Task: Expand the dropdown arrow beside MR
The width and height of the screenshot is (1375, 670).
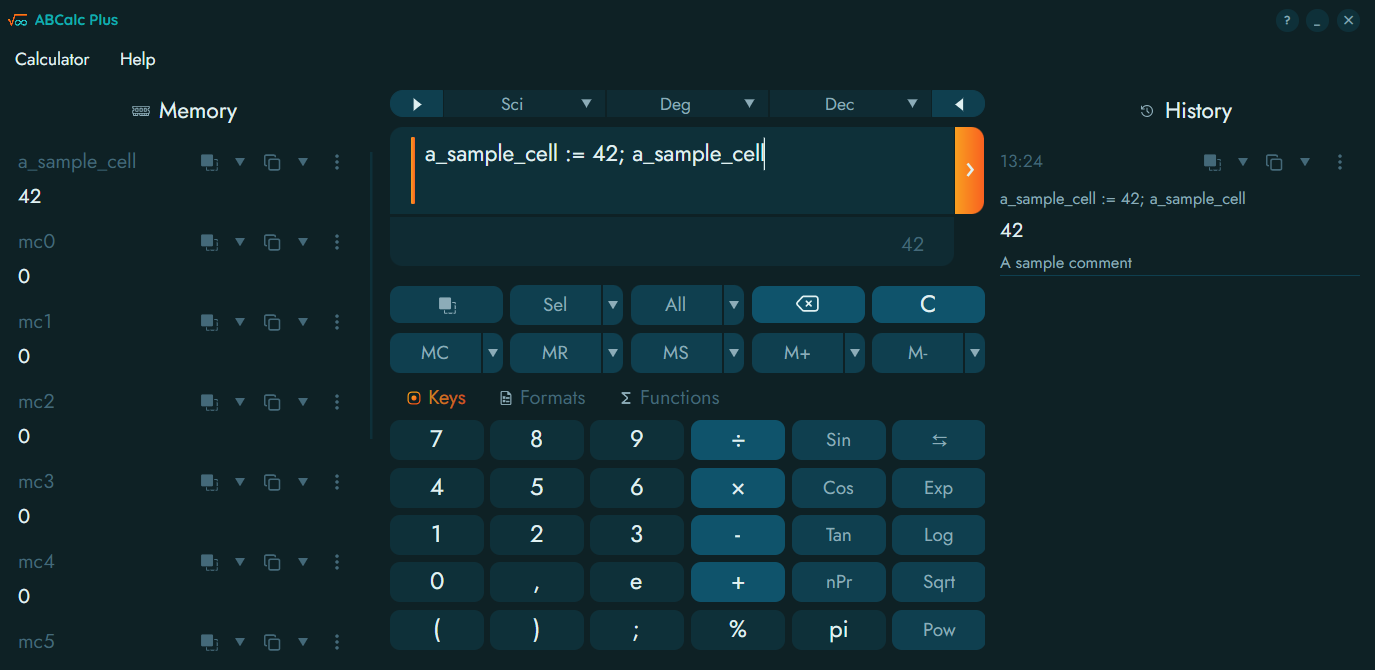Action: tap(612, 353)
